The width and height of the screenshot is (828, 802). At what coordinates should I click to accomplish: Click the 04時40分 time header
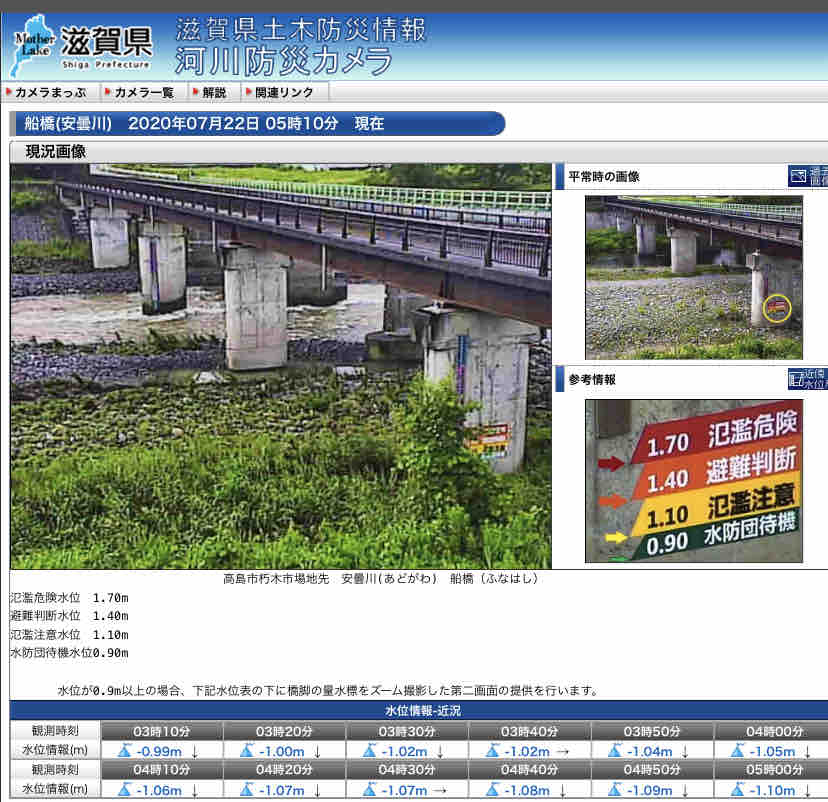coord(529,770)
